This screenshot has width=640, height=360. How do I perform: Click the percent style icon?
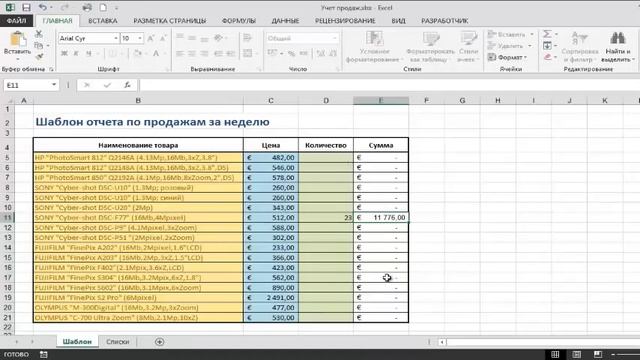pyautogui.click(x=291, y=53)
